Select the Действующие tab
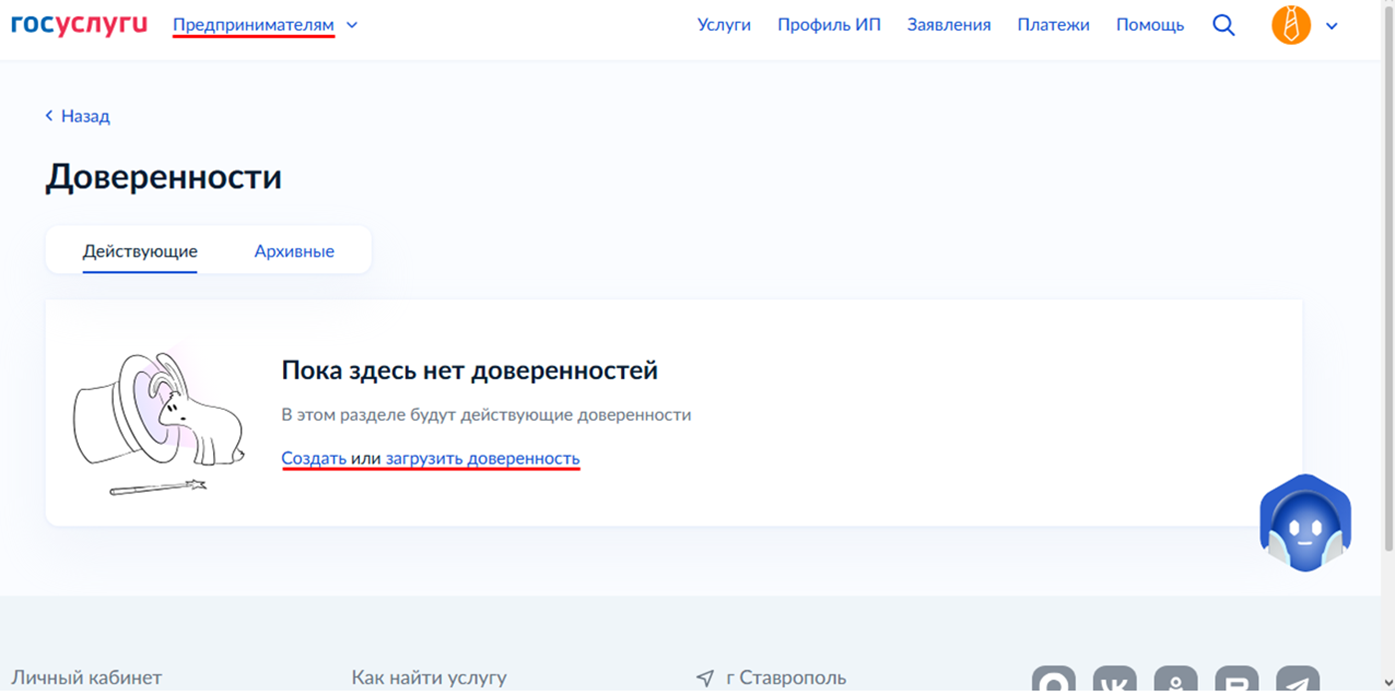The height and width of the screenshot is (695, 1395). 140,251
